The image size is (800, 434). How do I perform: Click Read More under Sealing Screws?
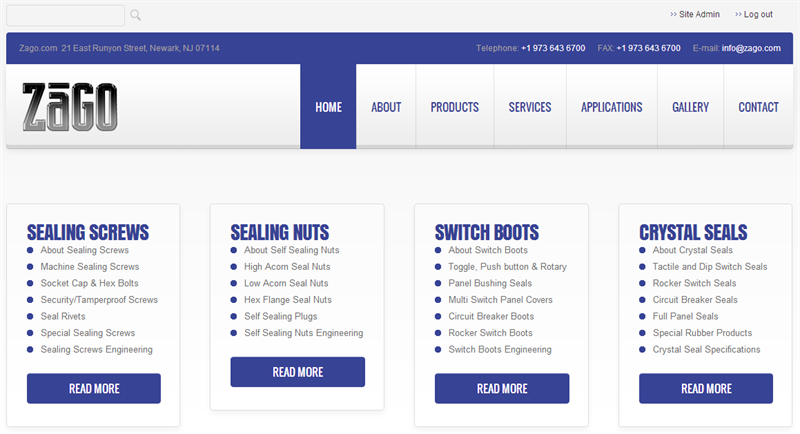[x=94, y=389]
